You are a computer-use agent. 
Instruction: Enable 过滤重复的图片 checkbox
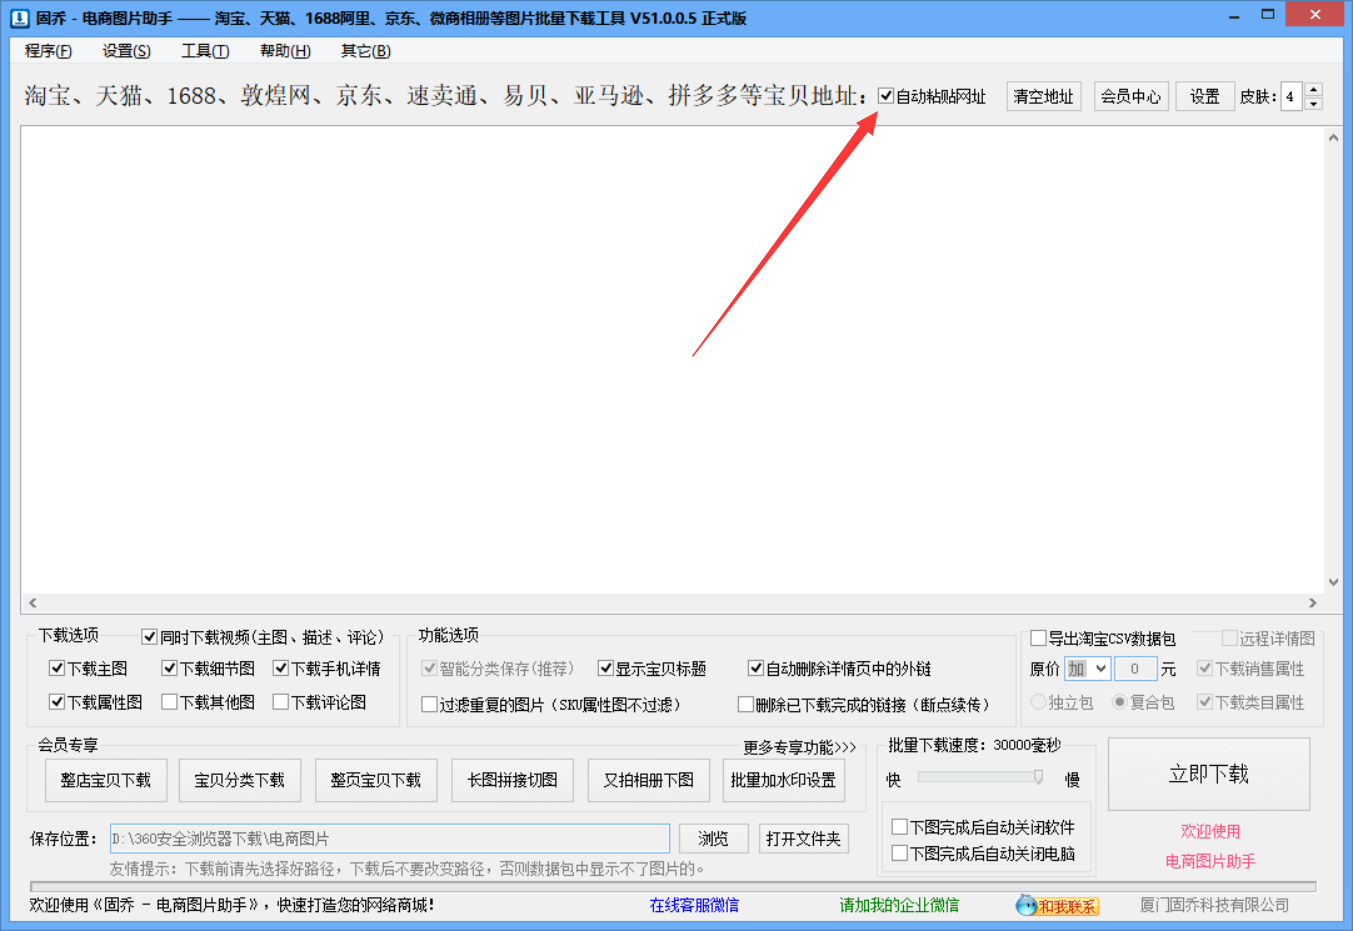(430, 704)
